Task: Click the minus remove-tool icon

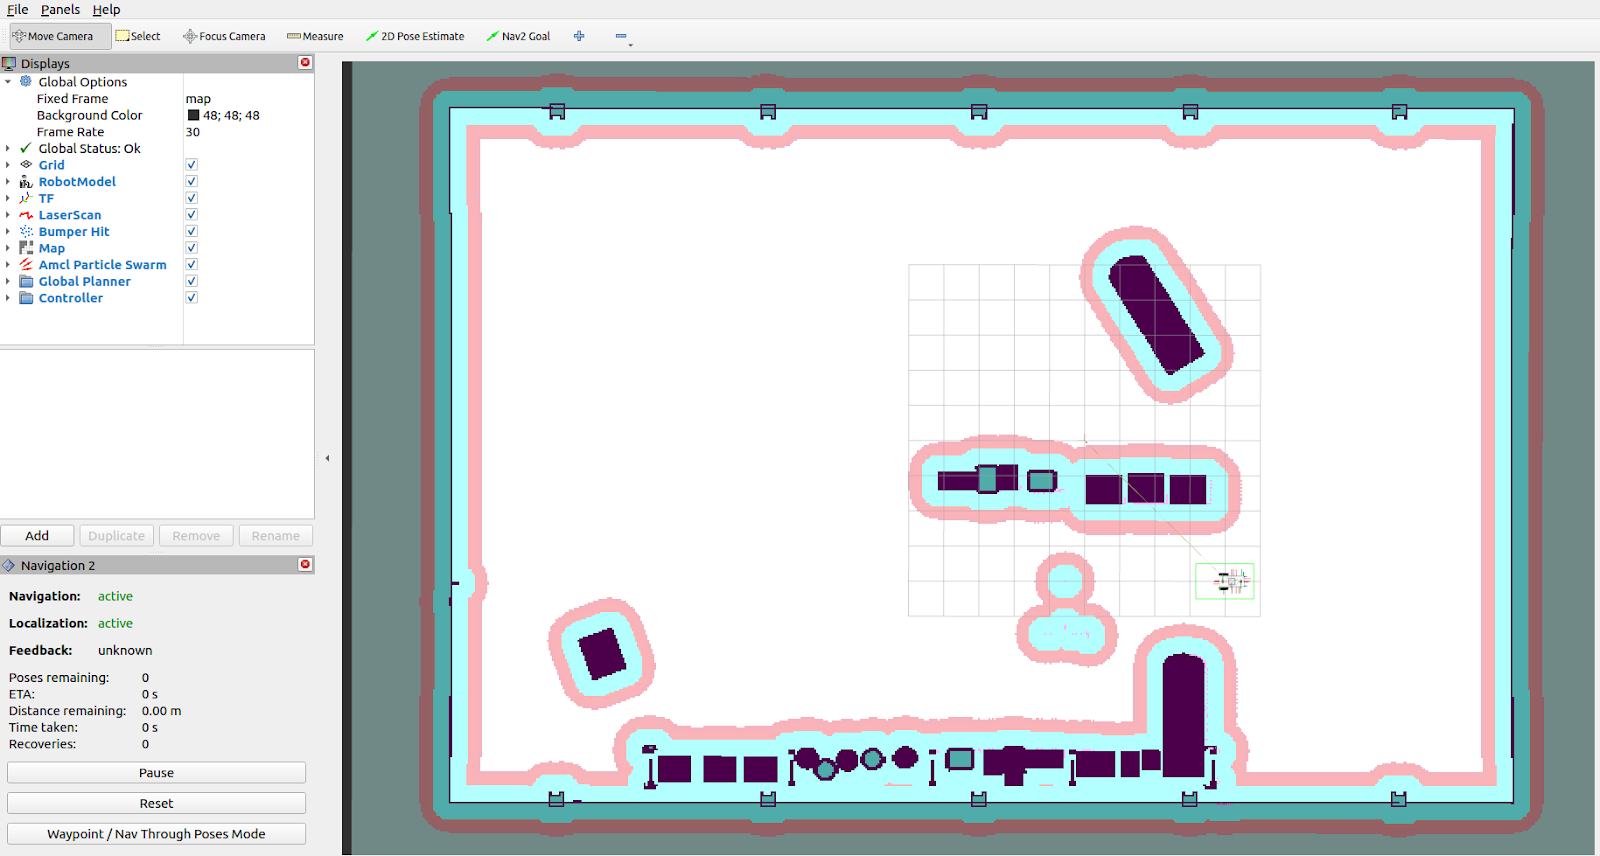Action: pyautogui.click(x=621, y=36)
